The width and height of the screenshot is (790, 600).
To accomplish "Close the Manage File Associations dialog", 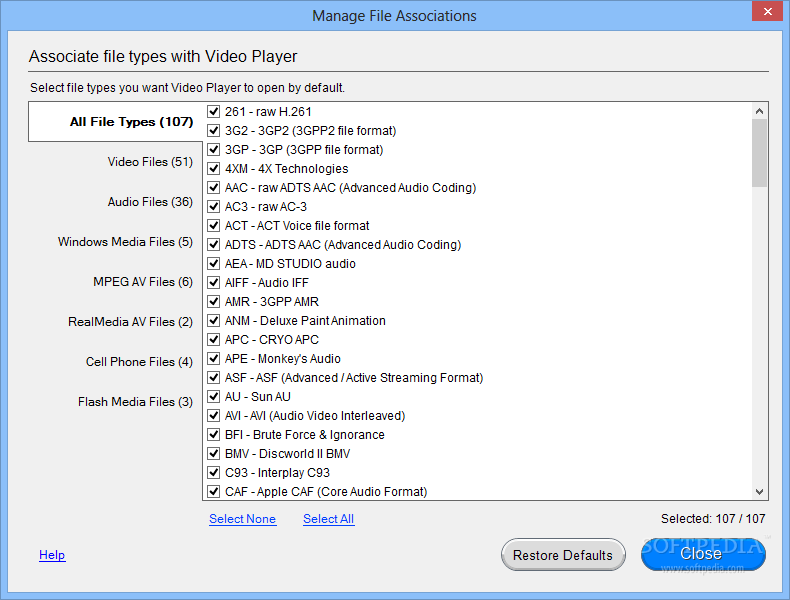I will [x=767, y=11].
